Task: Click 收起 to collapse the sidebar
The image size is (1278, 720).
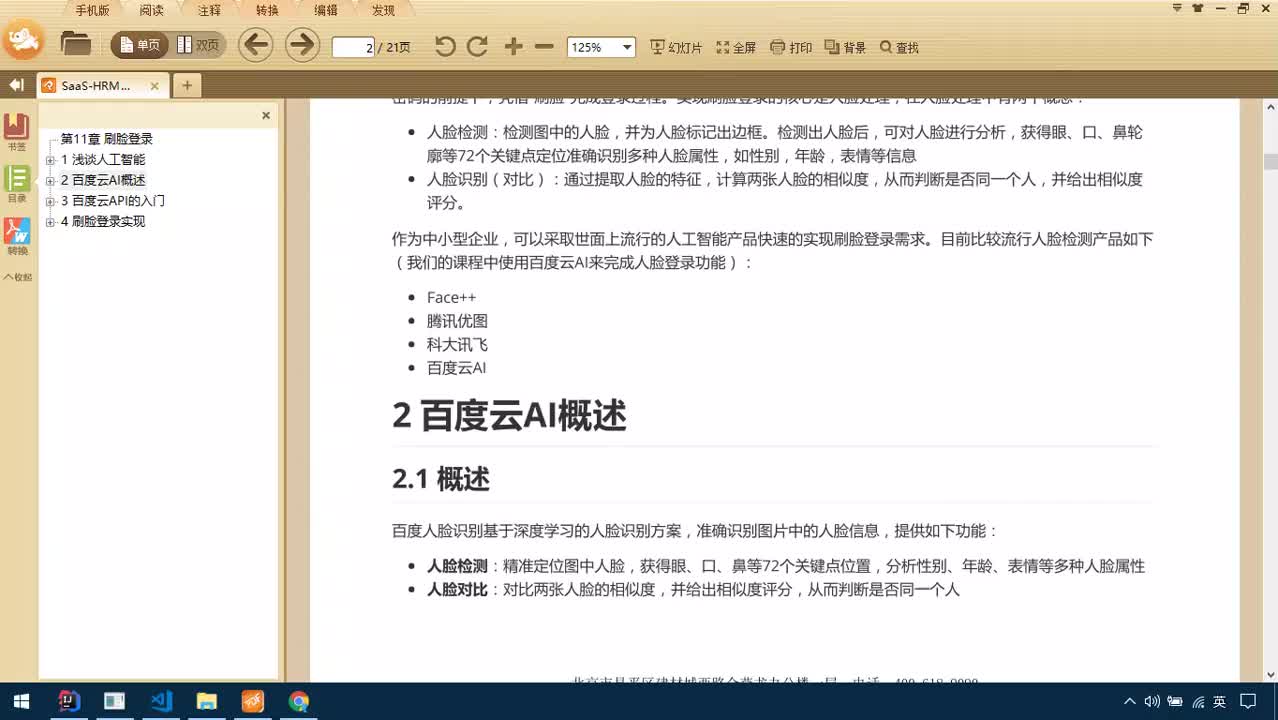Action: 18,277
